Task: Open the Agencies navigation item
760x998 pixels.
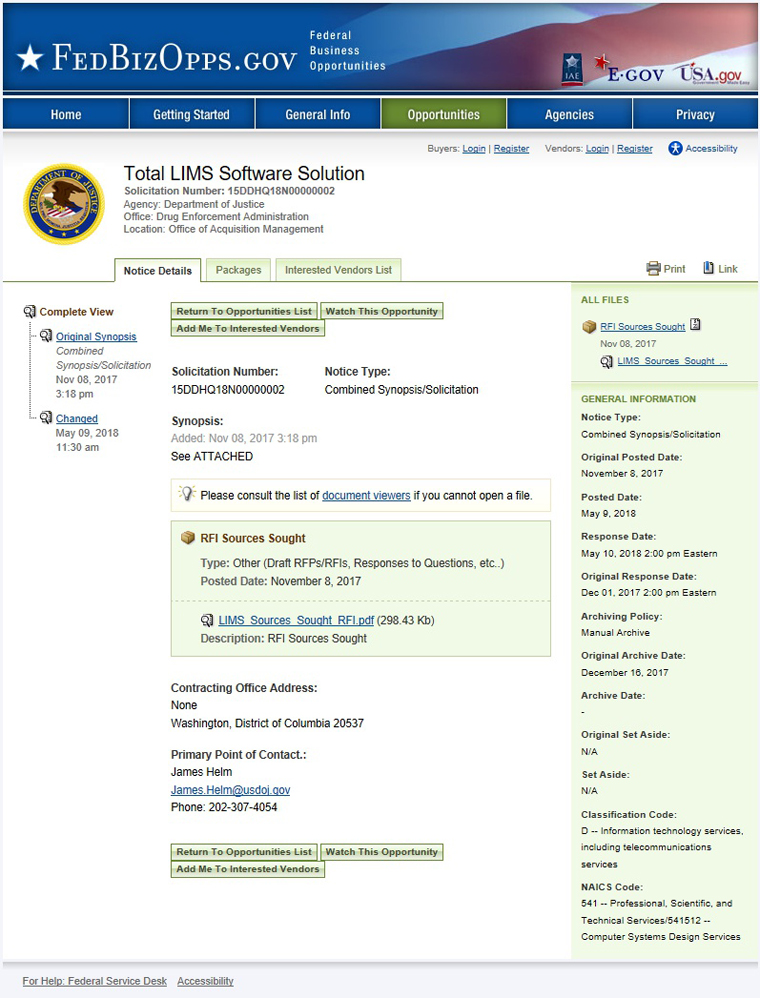Action: [x=569, y=115]
